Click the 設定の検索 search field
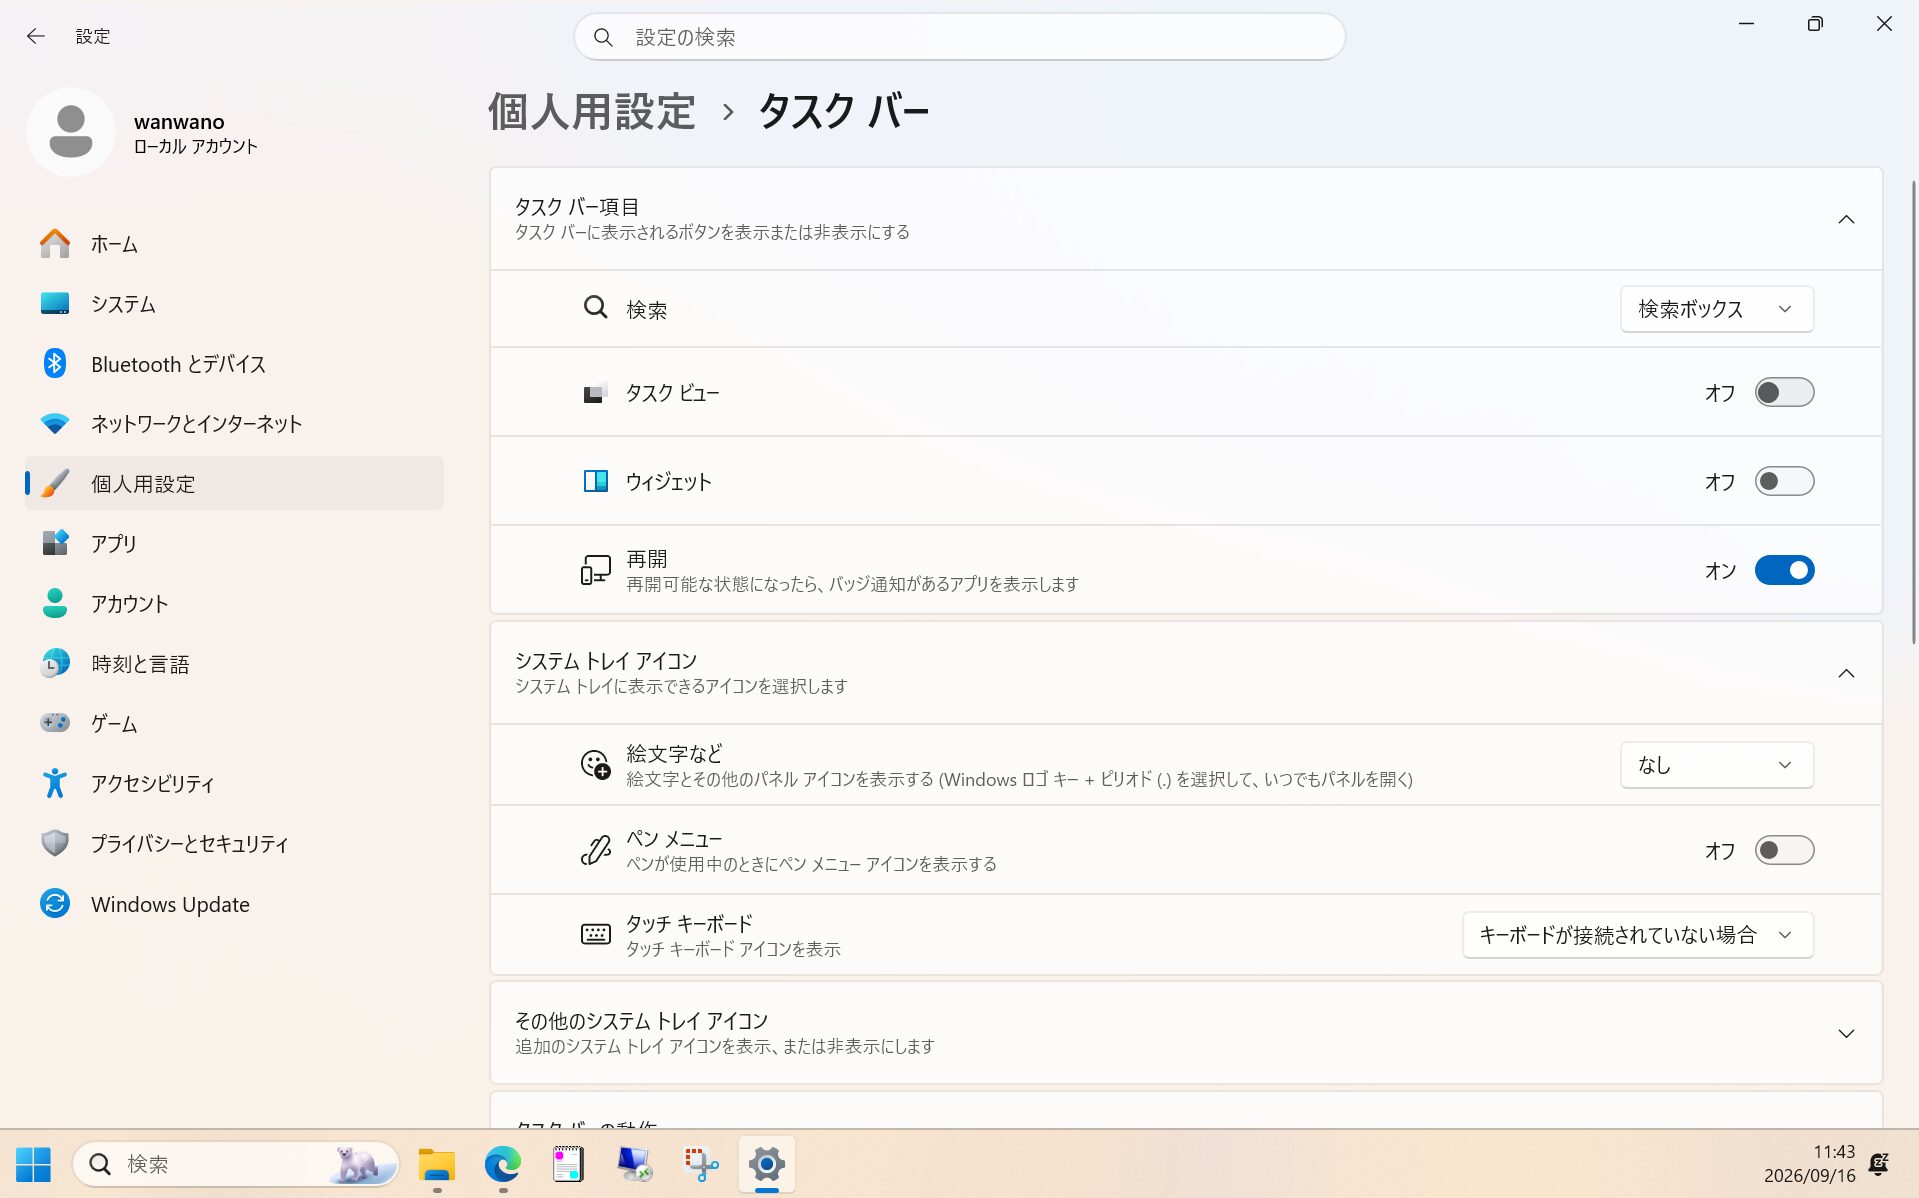 (x=960, y=37)
